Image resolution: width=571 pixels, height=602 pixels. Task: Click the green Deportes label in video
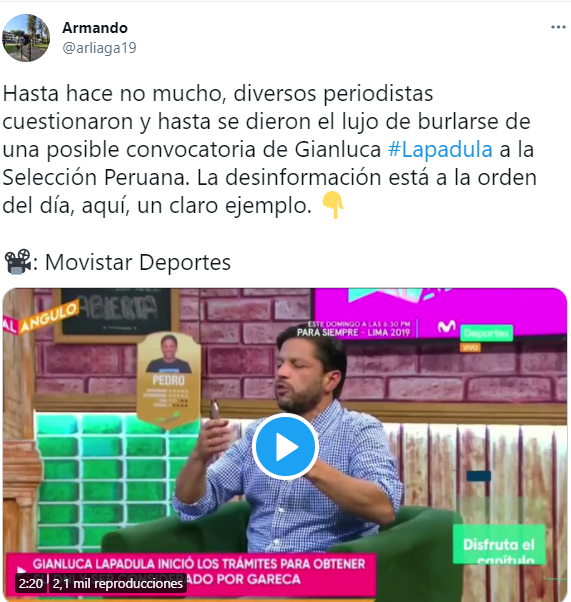(487, 333)
